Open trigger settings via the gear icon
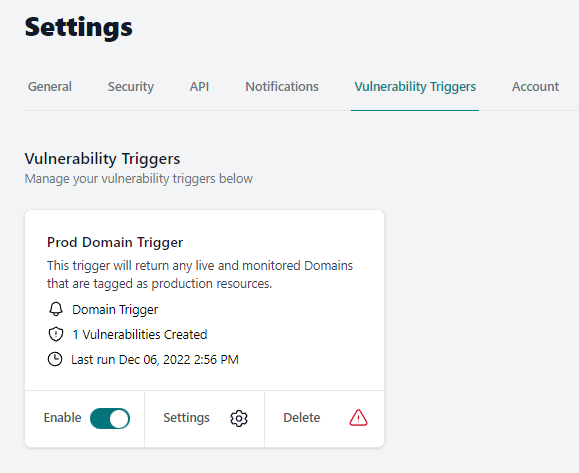Screen dimensions: 579x473 pyautogui.click(x=239, y=418)
